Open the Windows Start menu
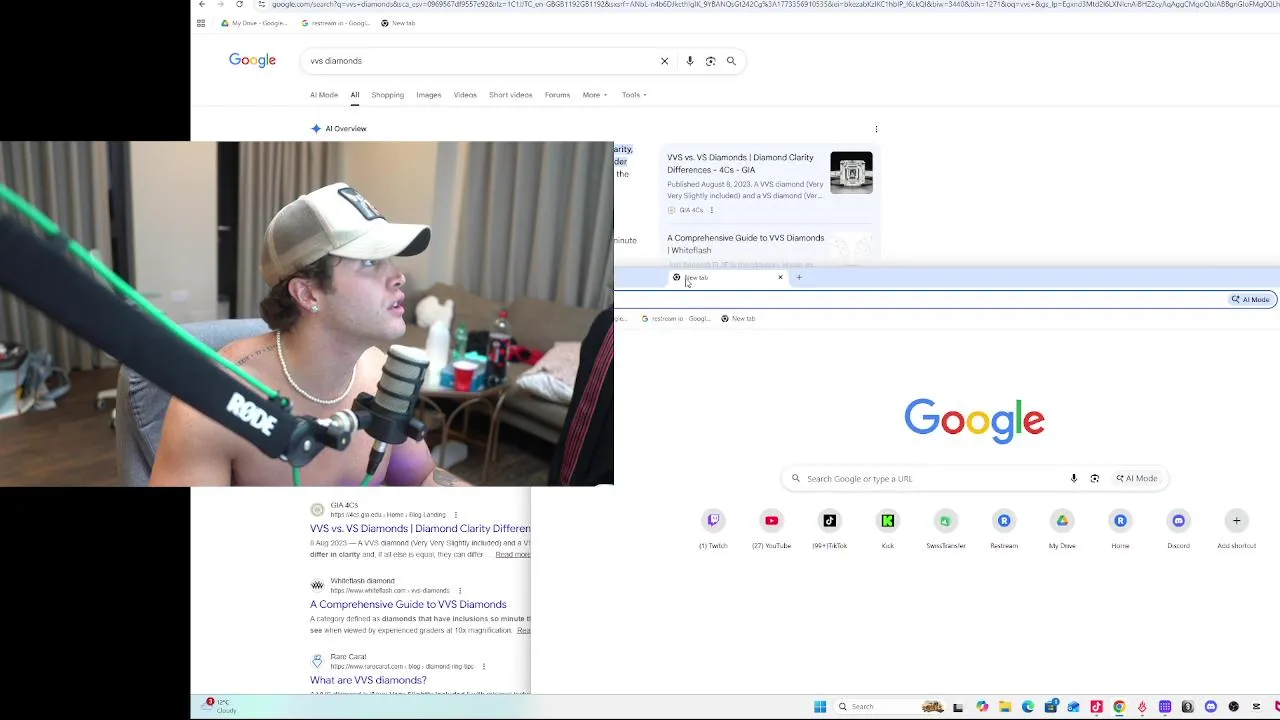Screen dimensions: 1280x720 click(820, 707)
